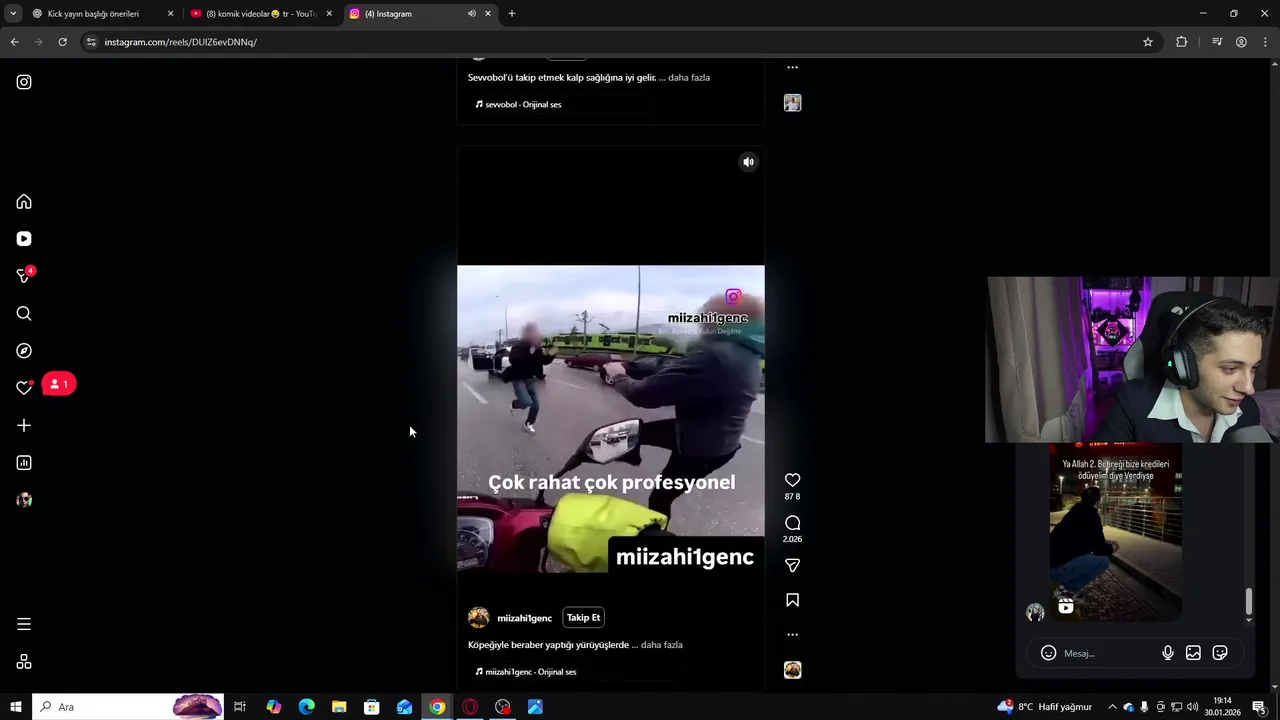1280x720 pixels.
Task: Open the Windows Start menu
Action: 15,707
